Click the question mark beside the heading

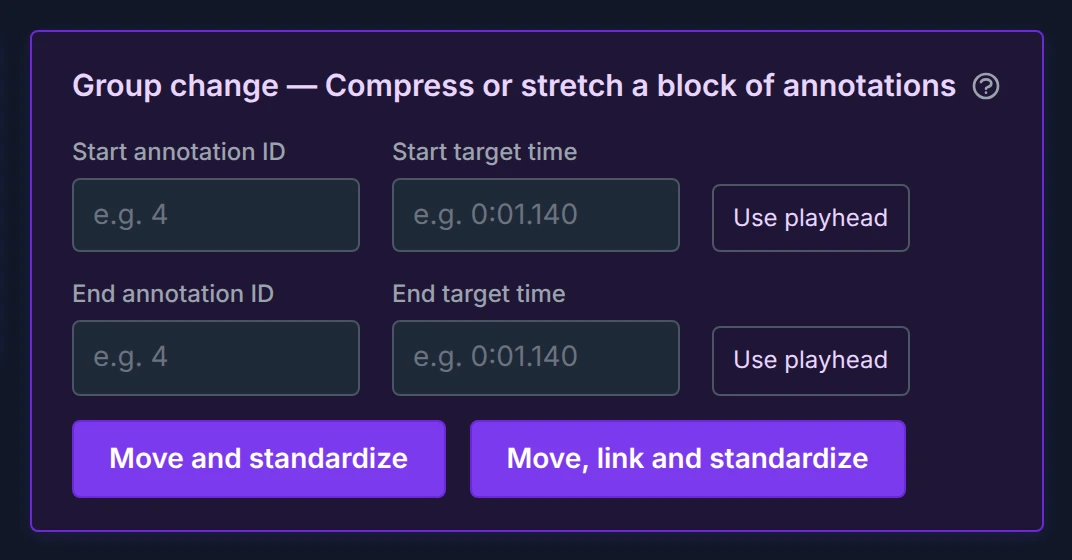pyautogui.click(x=986, y=87)
